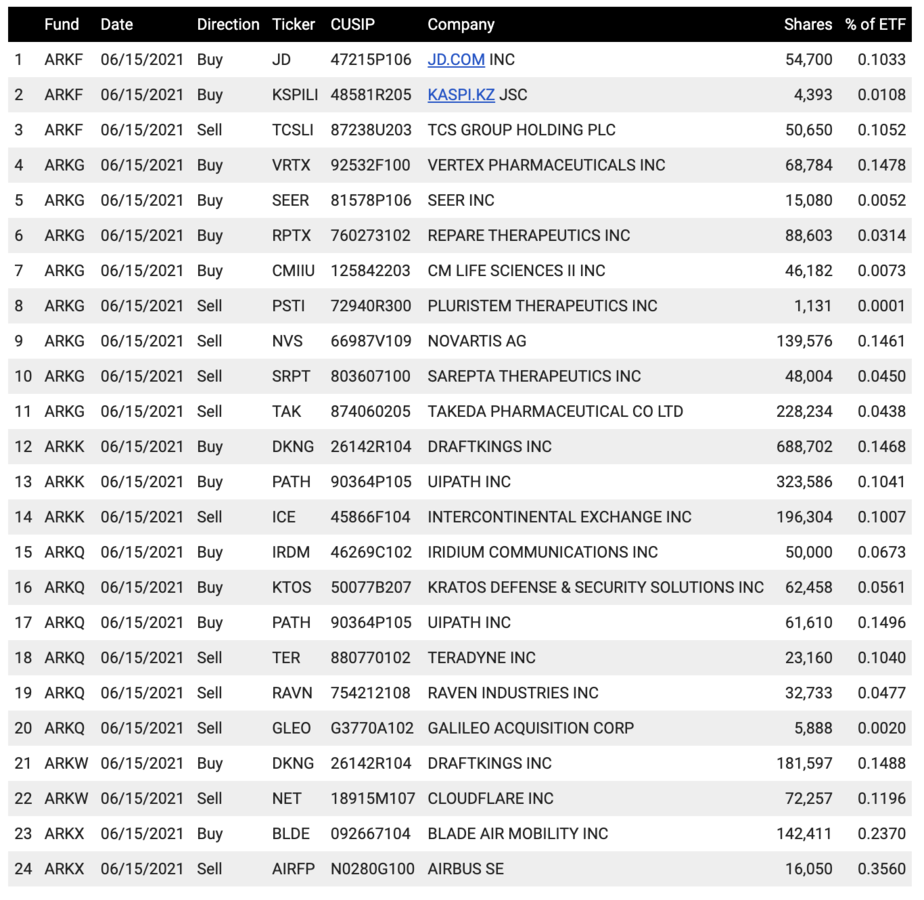The image size is (924, 900).
Task: Select REPARE THERAPEUTICS INC cell
Action: (x=529, y=235)
